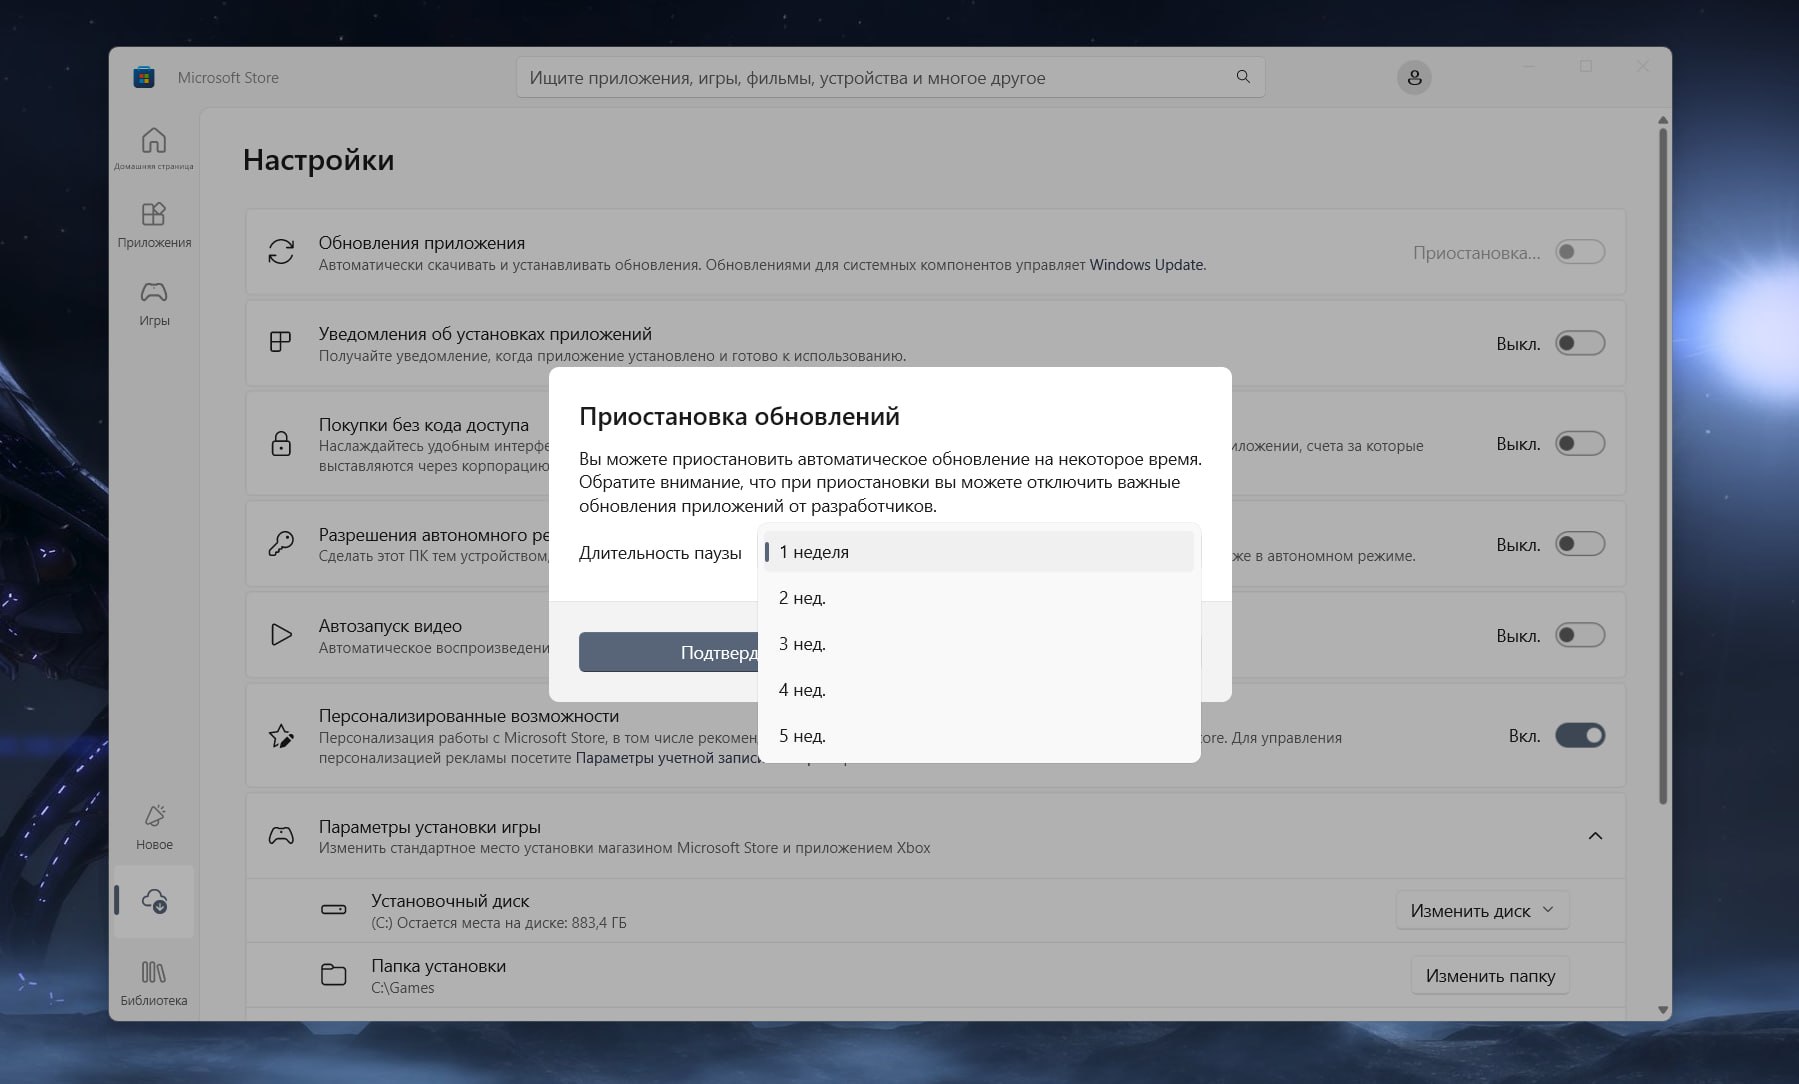This screenshot has height=1084, width=1799.
Task: Click the Downloads cloud icon in sidebar
Action: (154, 901)
